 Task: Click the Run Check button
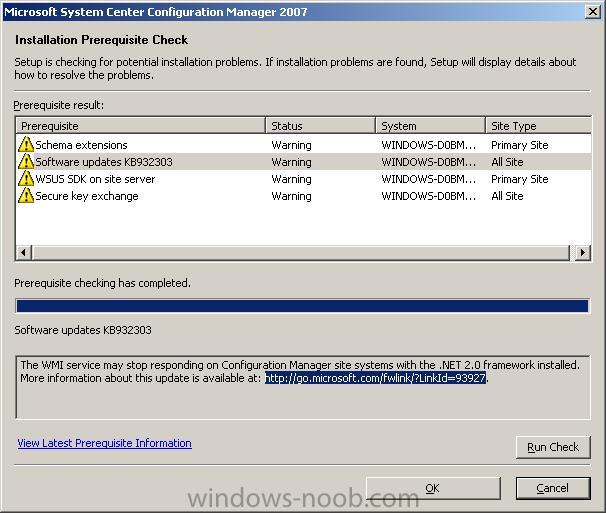pos(553,447)
